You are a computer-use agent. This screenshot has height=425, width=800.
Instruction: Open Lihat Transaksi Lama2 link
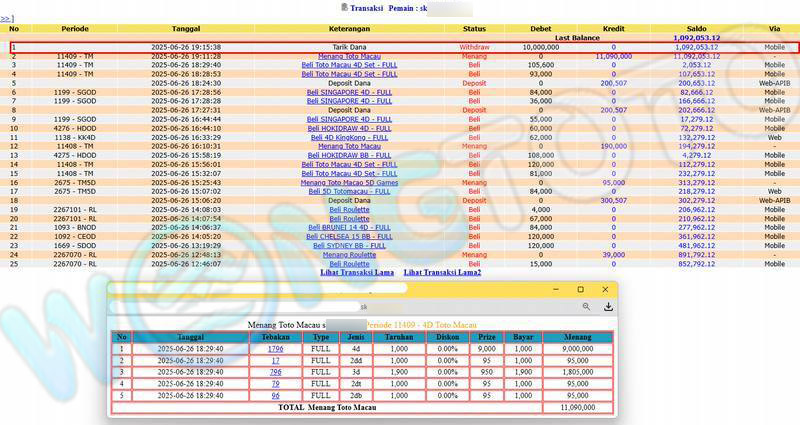click(x=442, y=272)
